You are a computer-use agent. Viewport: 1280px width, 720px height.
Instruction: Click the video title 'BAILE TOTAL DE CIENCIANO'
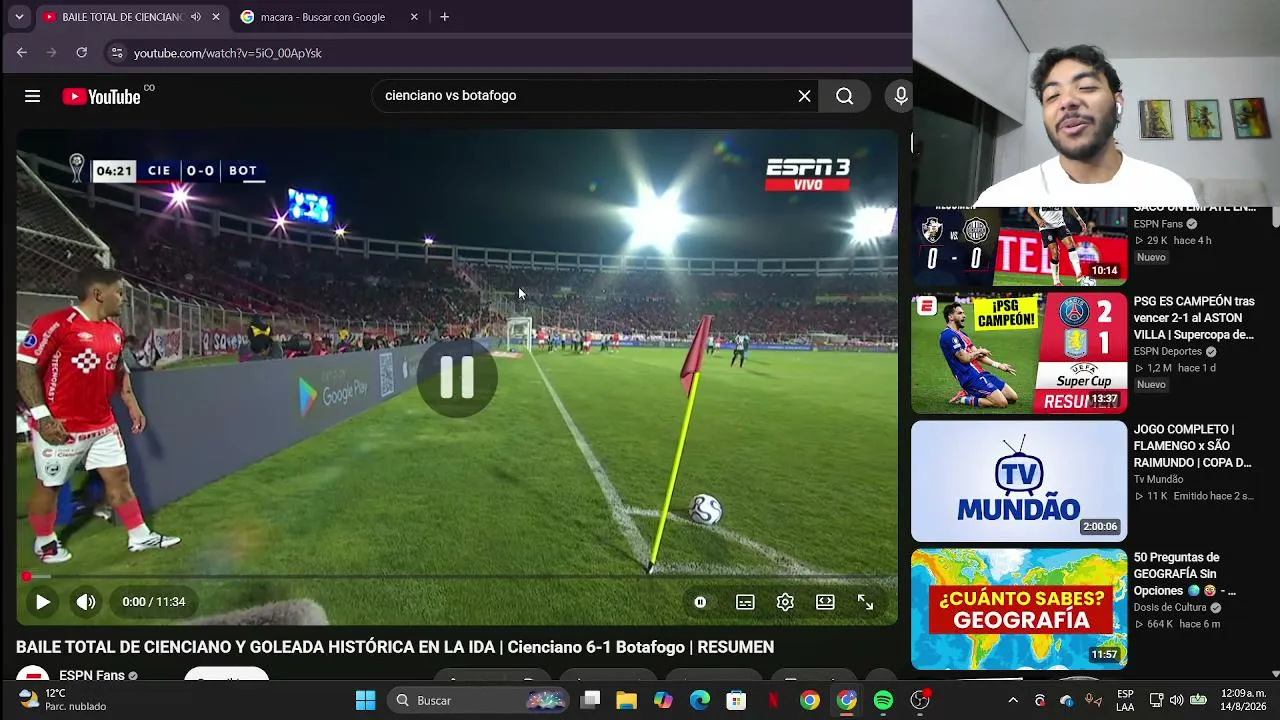395,647
